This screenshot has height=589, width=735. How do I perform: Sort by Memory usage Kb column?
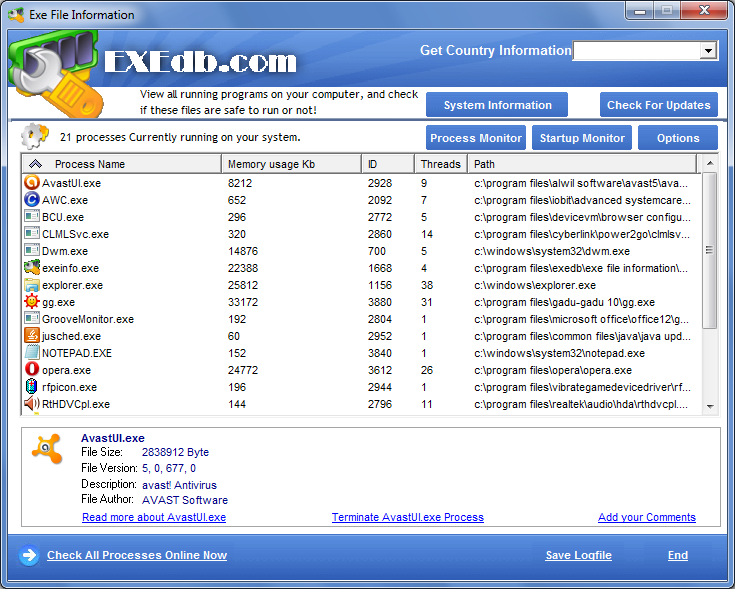coord(291,164)
